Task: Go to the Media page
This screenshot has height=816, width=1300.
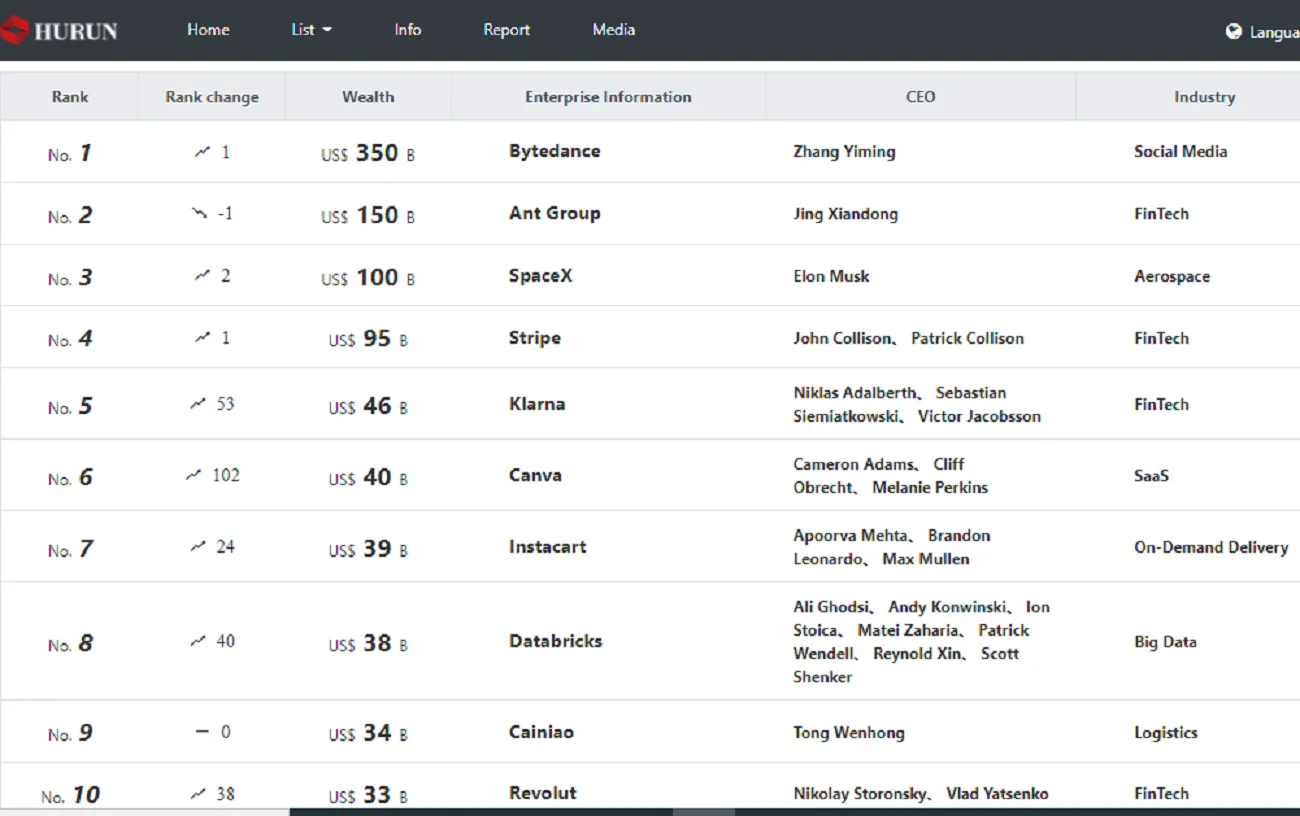Action: (613, 30)
